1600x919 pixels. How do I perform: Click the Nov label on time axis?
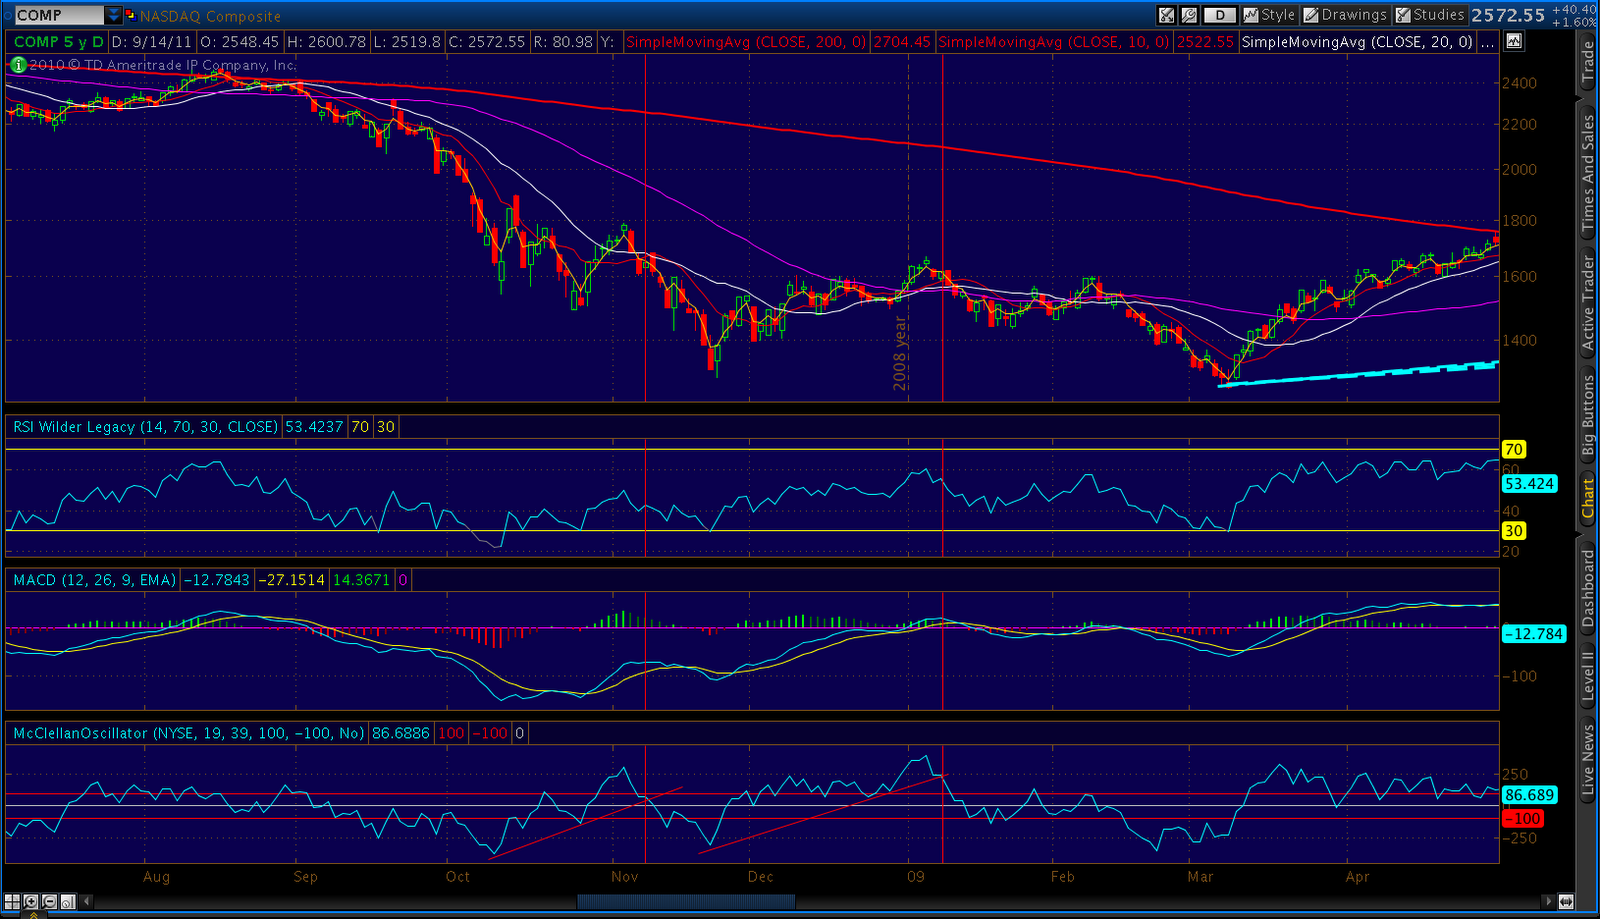click(625, 877)
